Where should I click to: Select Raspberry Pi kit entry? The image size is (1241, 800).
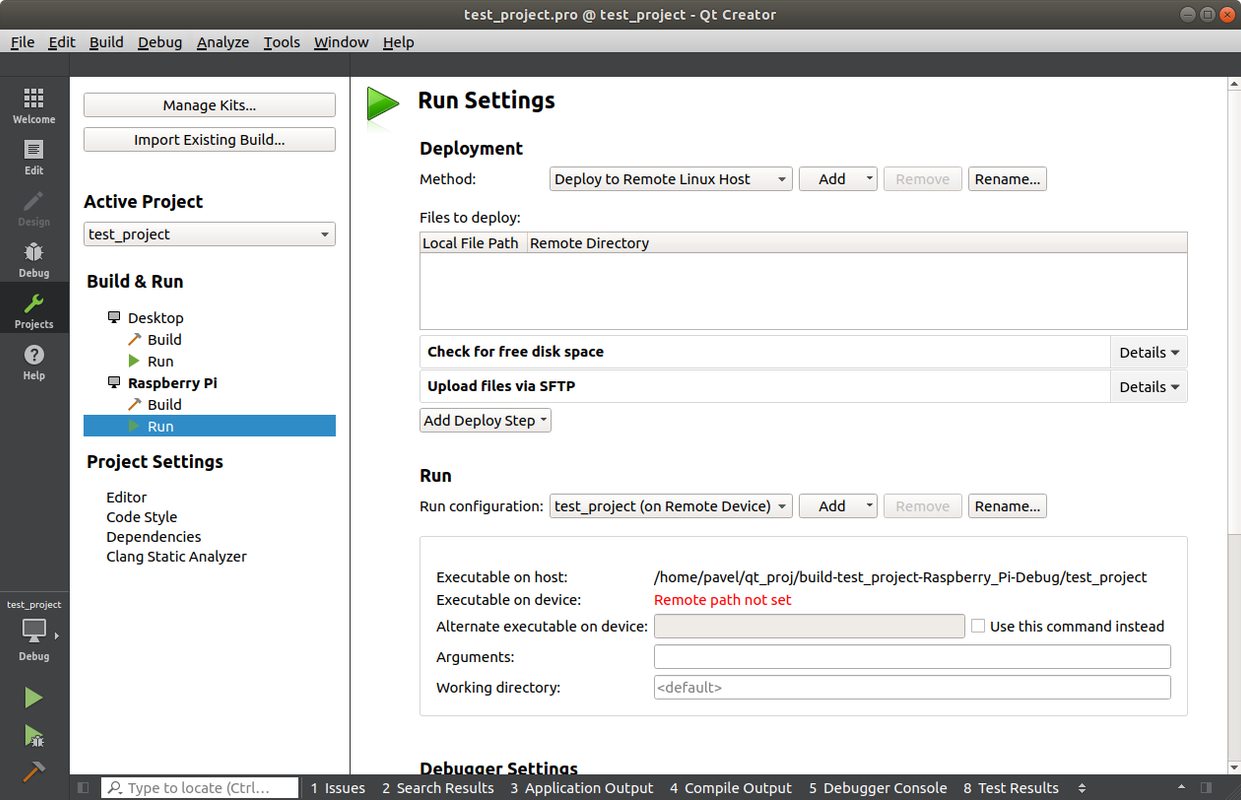click(172, 383)
